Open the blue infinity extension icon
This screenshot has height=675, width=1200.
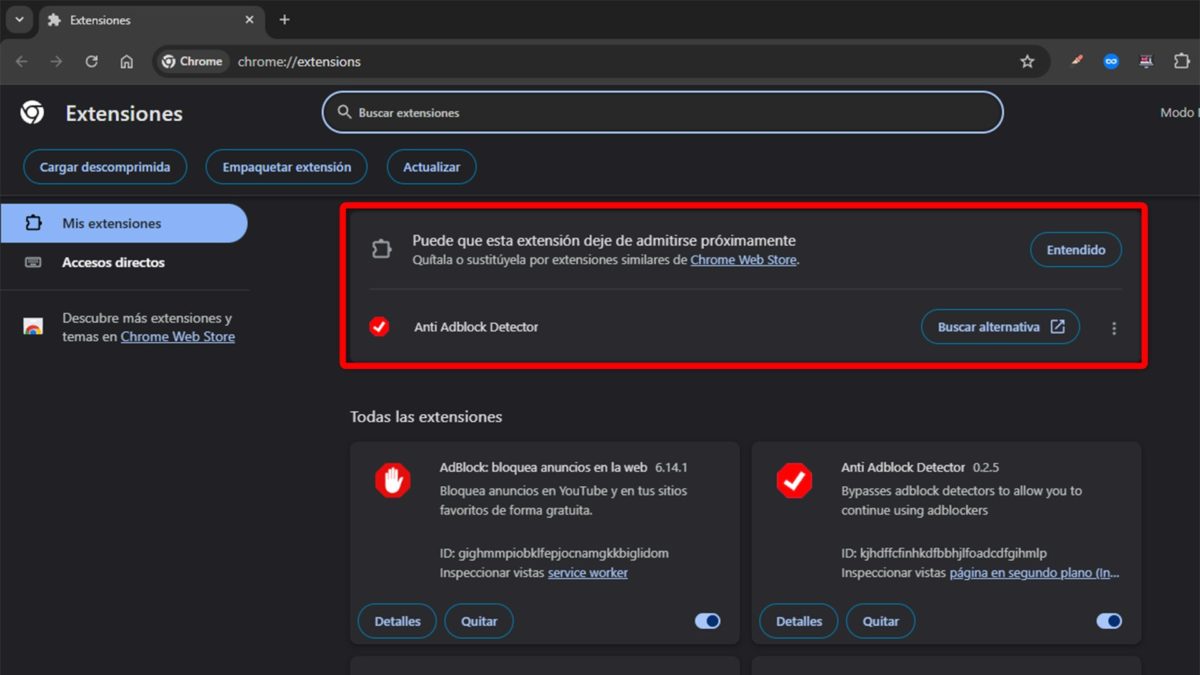click(x=1111, y=61)
